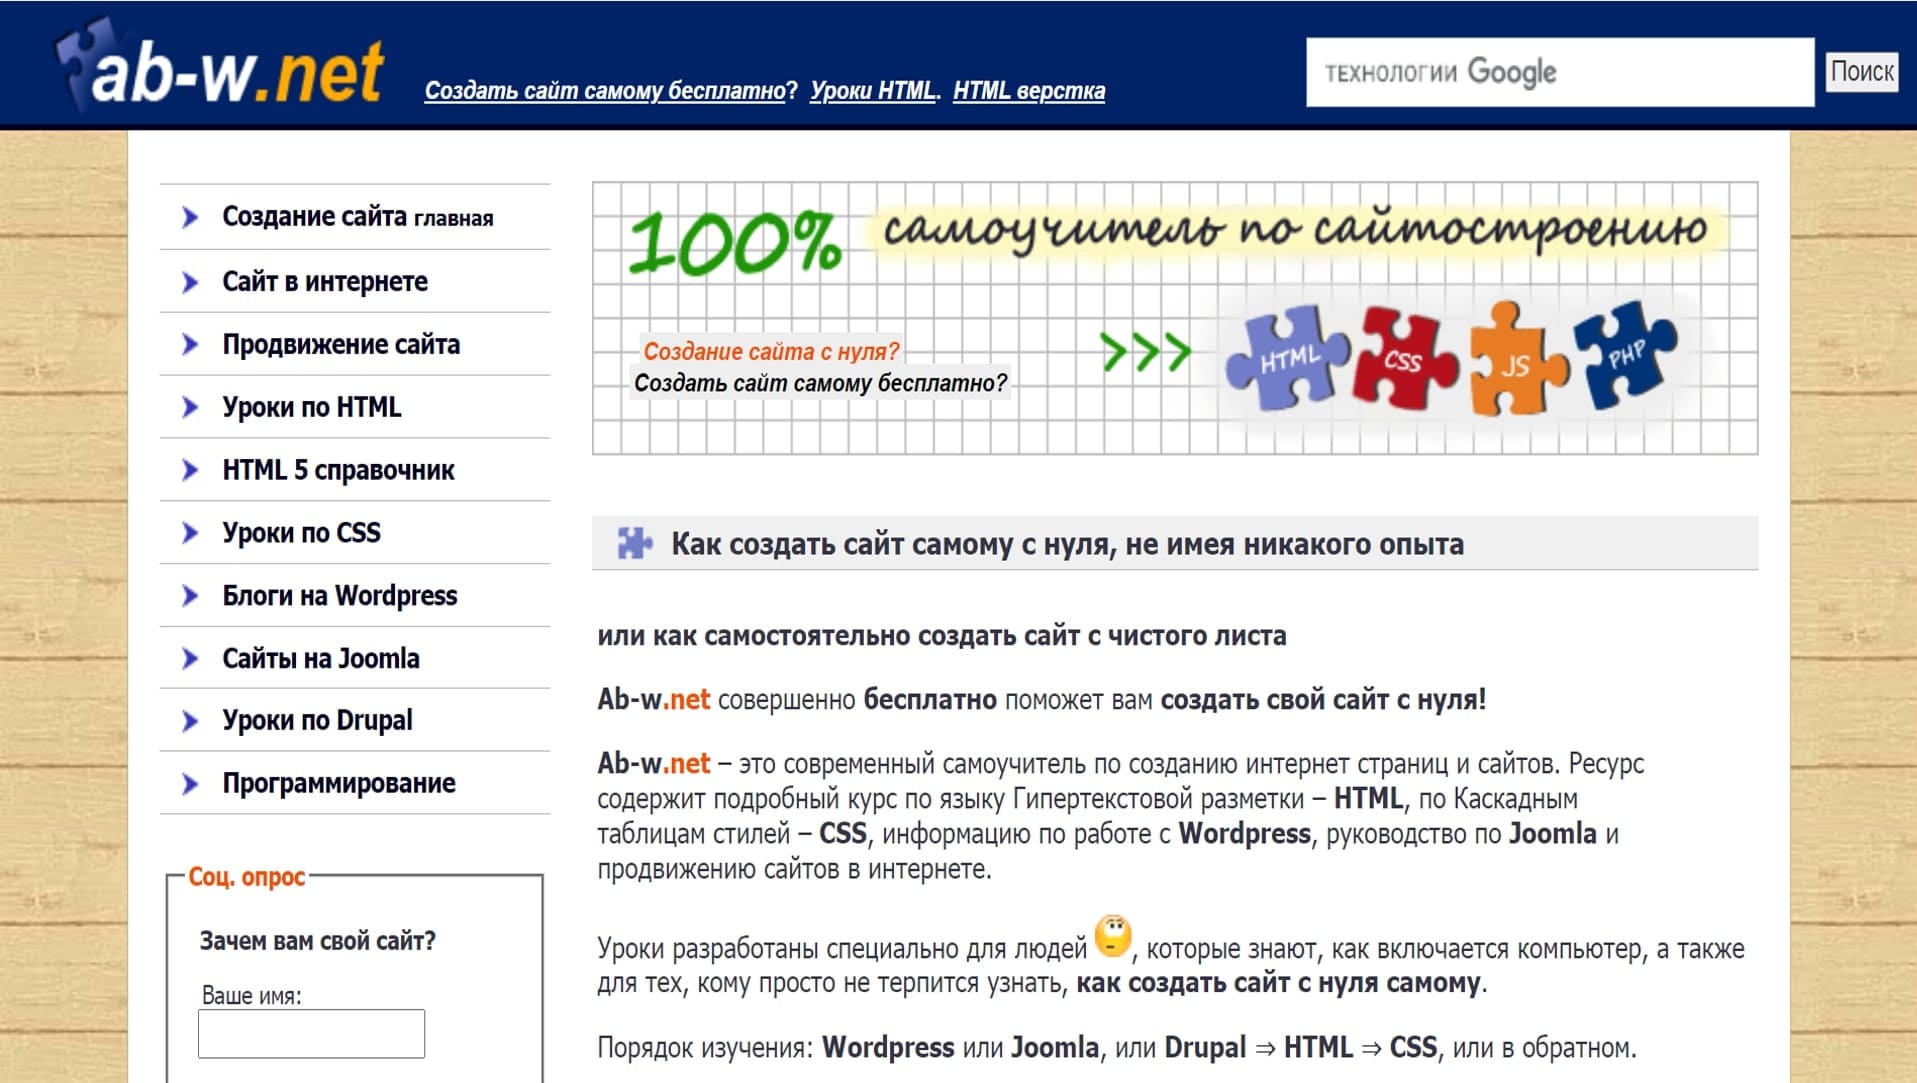Follow header link HTML верстка
1917x1083 pixels.
coord(1029,90)
